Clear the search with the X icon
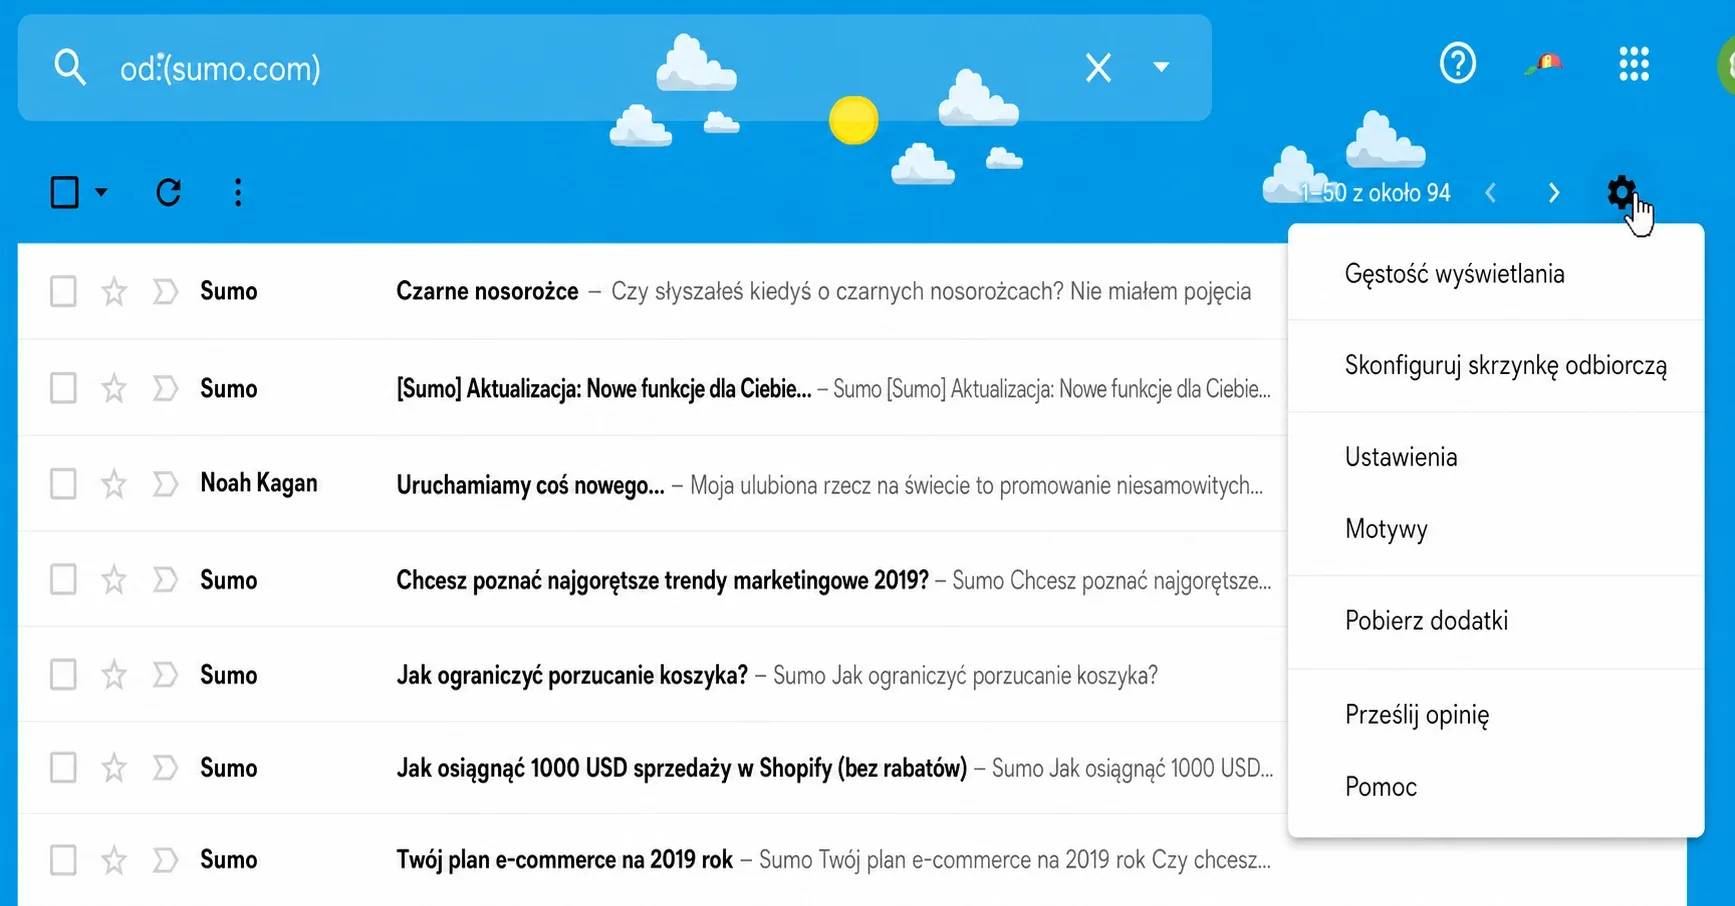The width and height of the screenshot is (1735, 906). (x=1098, y=68)
